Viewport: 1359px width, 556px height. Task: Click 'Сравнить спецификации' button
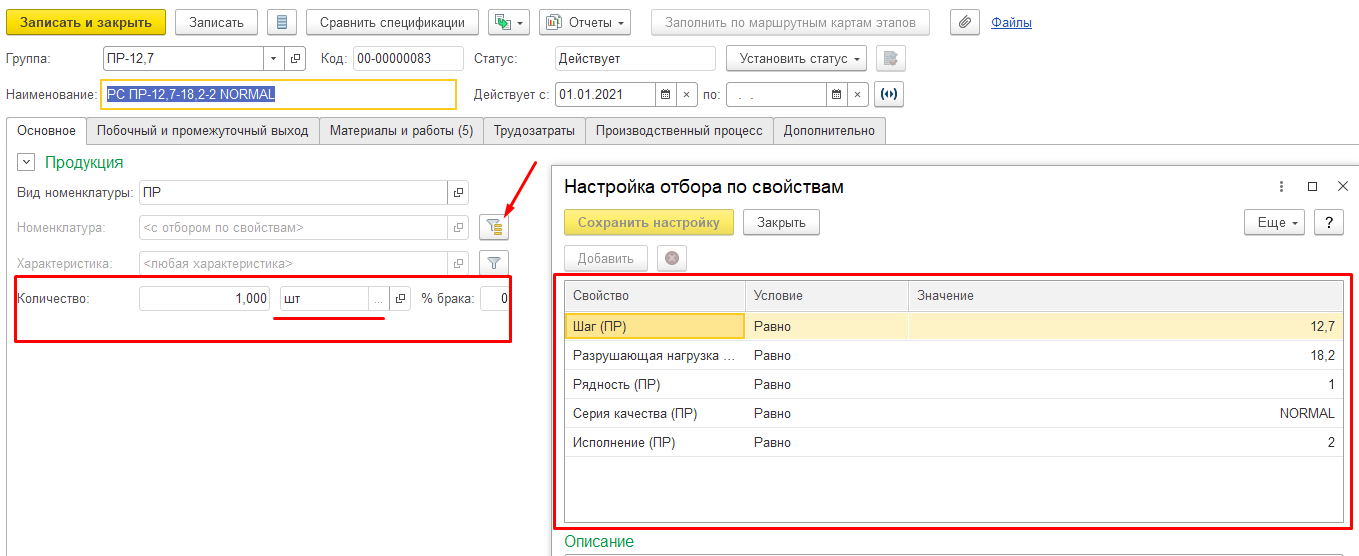(x=392, y=22)
